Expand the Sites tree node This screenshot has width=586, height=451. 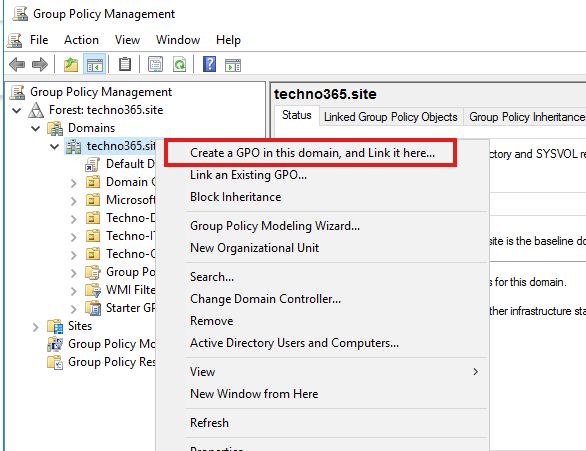pyautogui.click(x=36, y=327)
